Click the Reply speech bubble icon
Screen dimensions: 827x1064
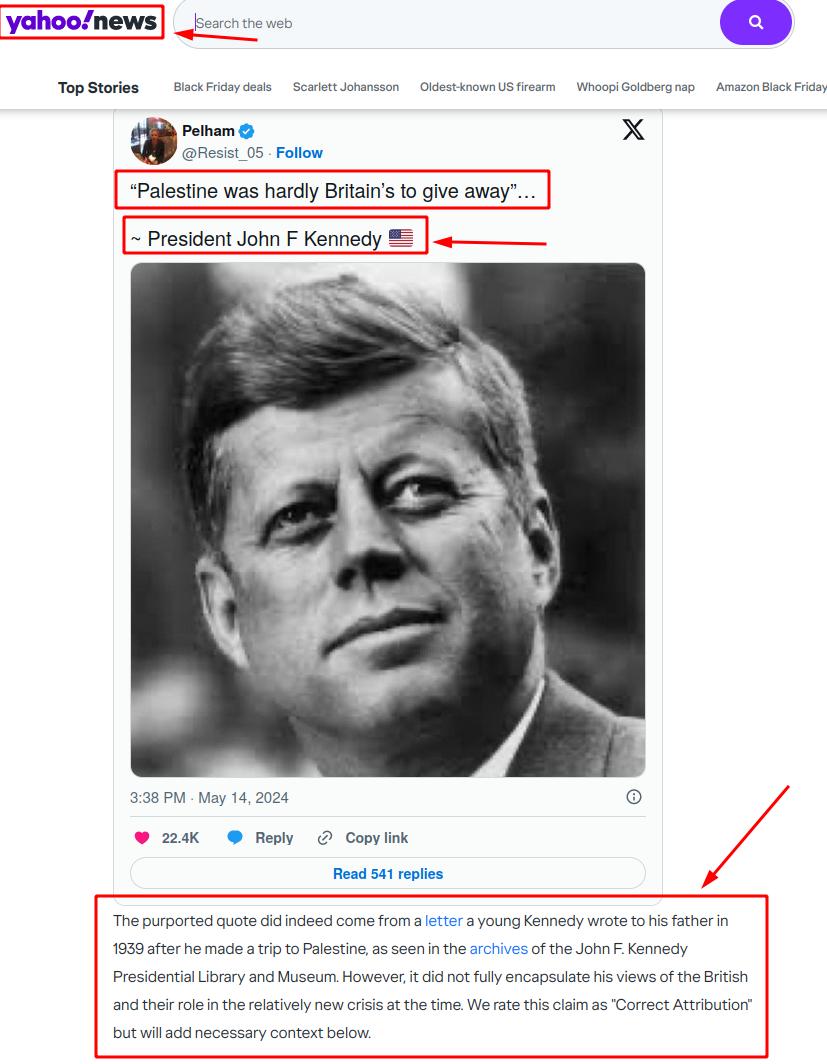pos(235,838)
